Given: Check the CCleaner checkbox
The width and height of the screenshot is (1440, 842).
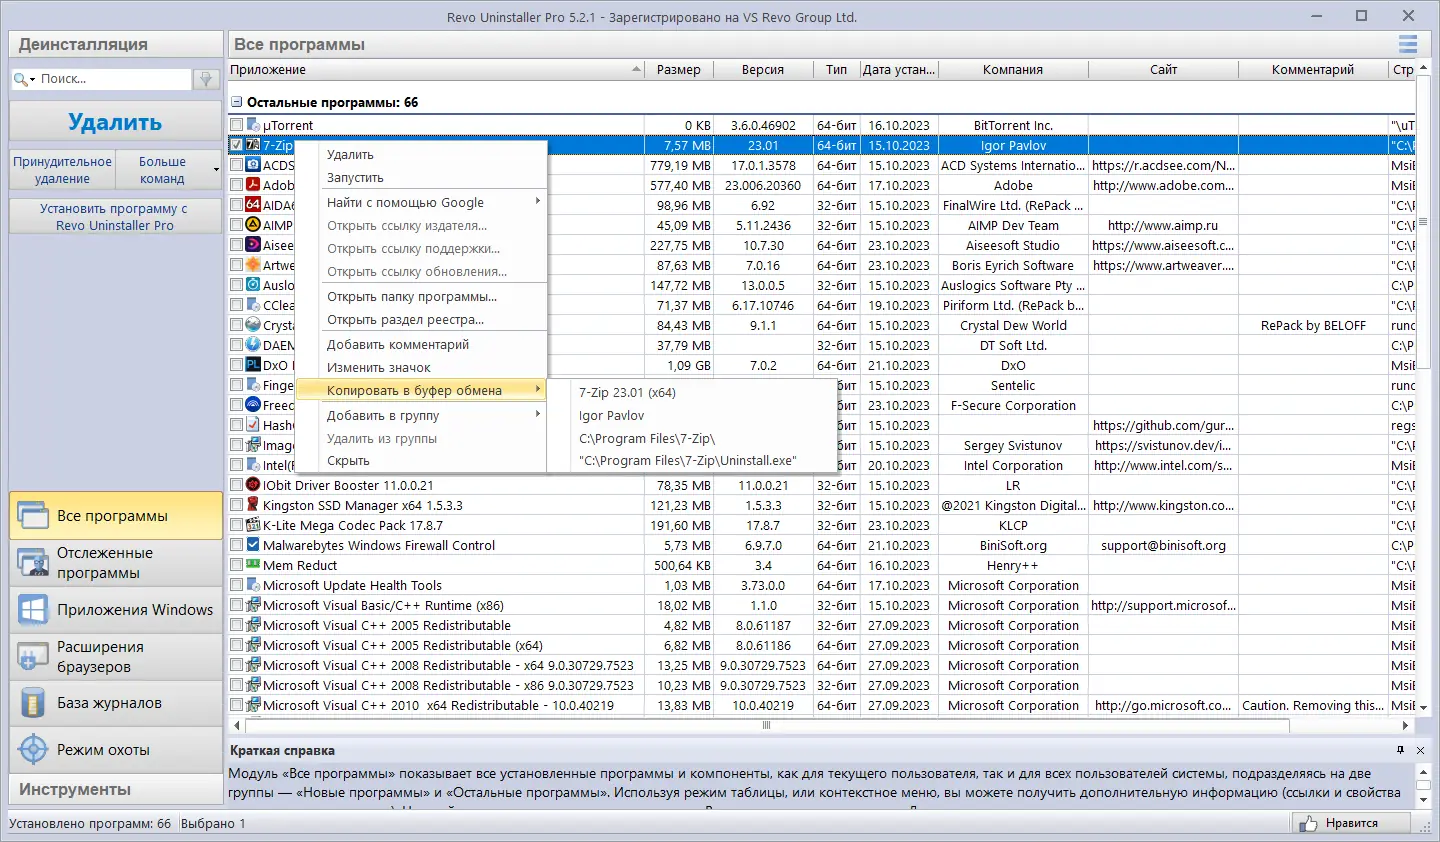Looking at the screenshot, I should point(236,305).
